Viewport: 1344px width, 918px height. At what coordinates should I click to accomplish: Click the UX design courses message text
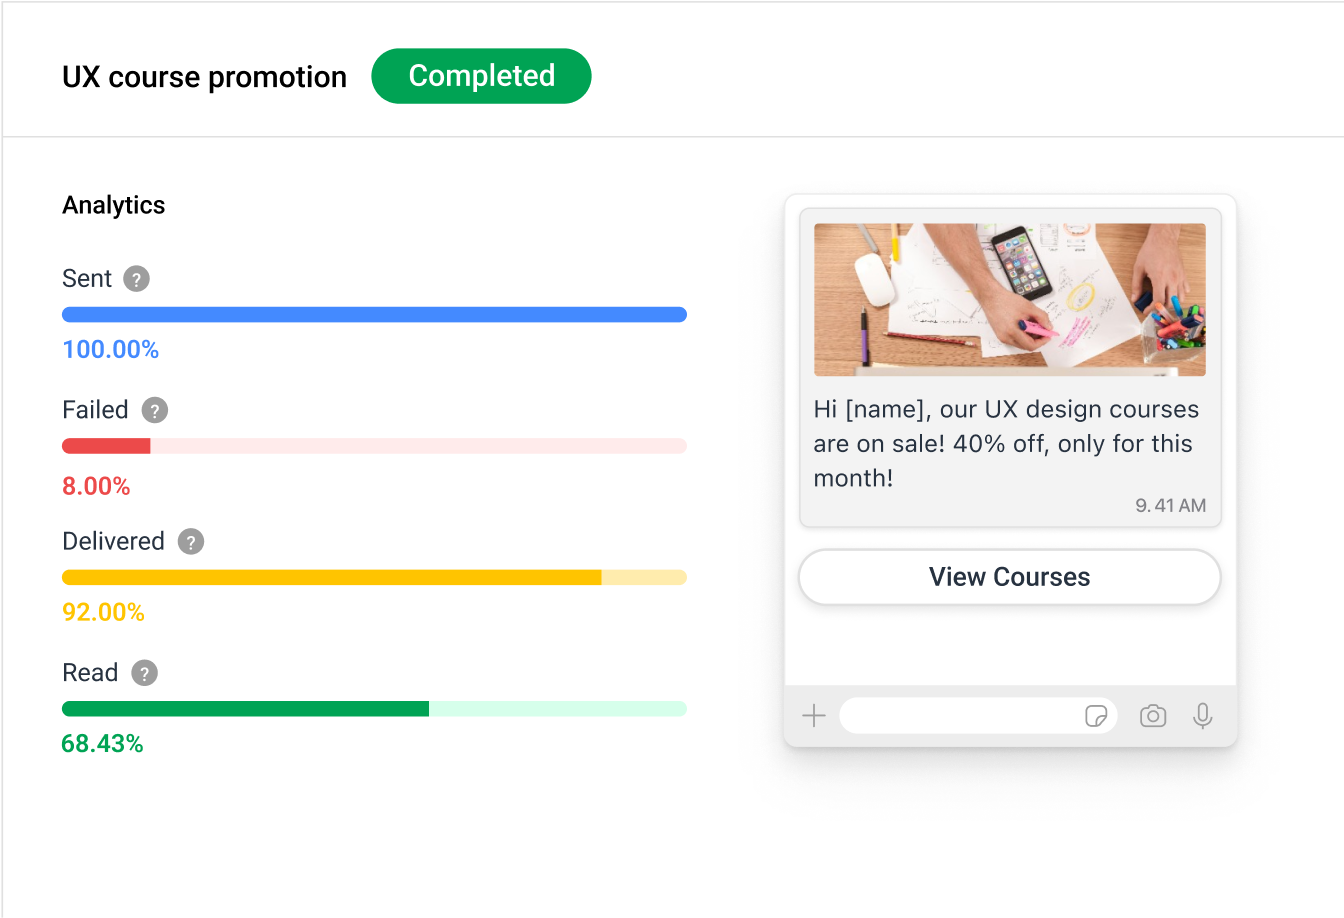click(x=1005, y=443)
